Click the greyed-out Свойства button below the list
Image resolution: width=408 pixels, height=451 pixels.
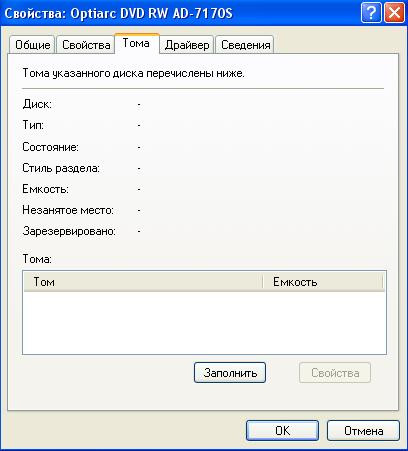coord(335,373)
